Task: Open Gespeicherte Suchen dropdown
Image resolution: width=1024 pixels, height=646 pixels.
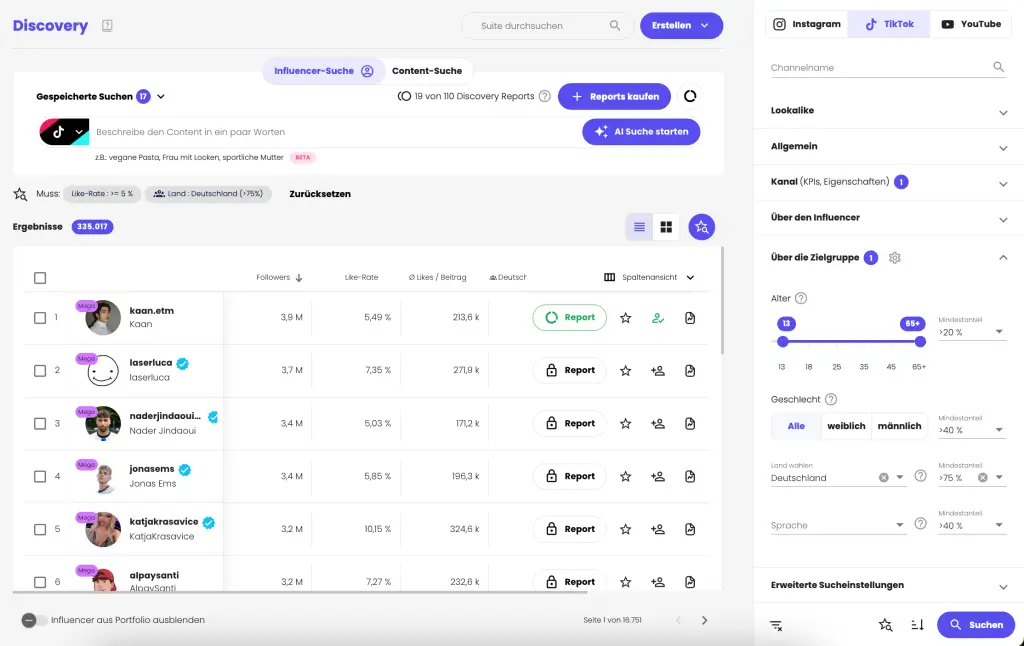Action: coord(161,97)
